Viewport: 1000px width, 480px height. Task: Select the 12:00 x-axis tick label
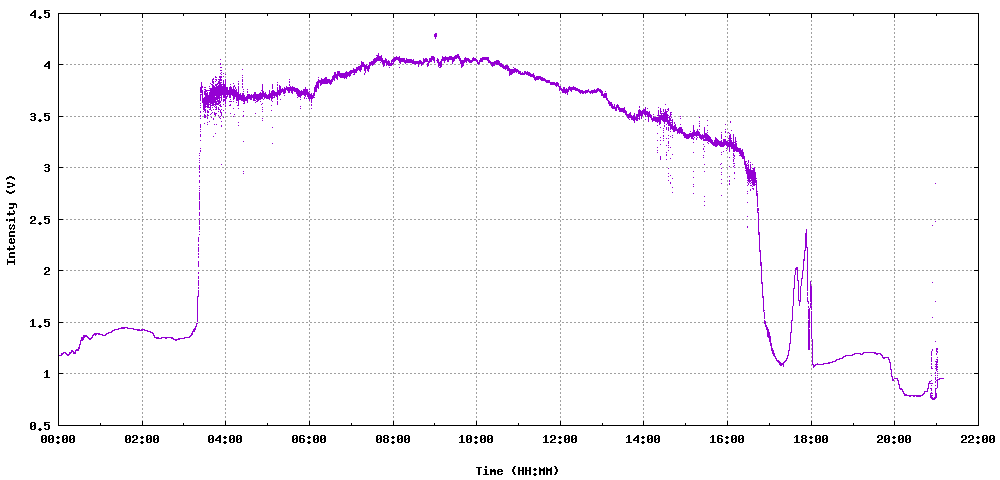(560, 439)
